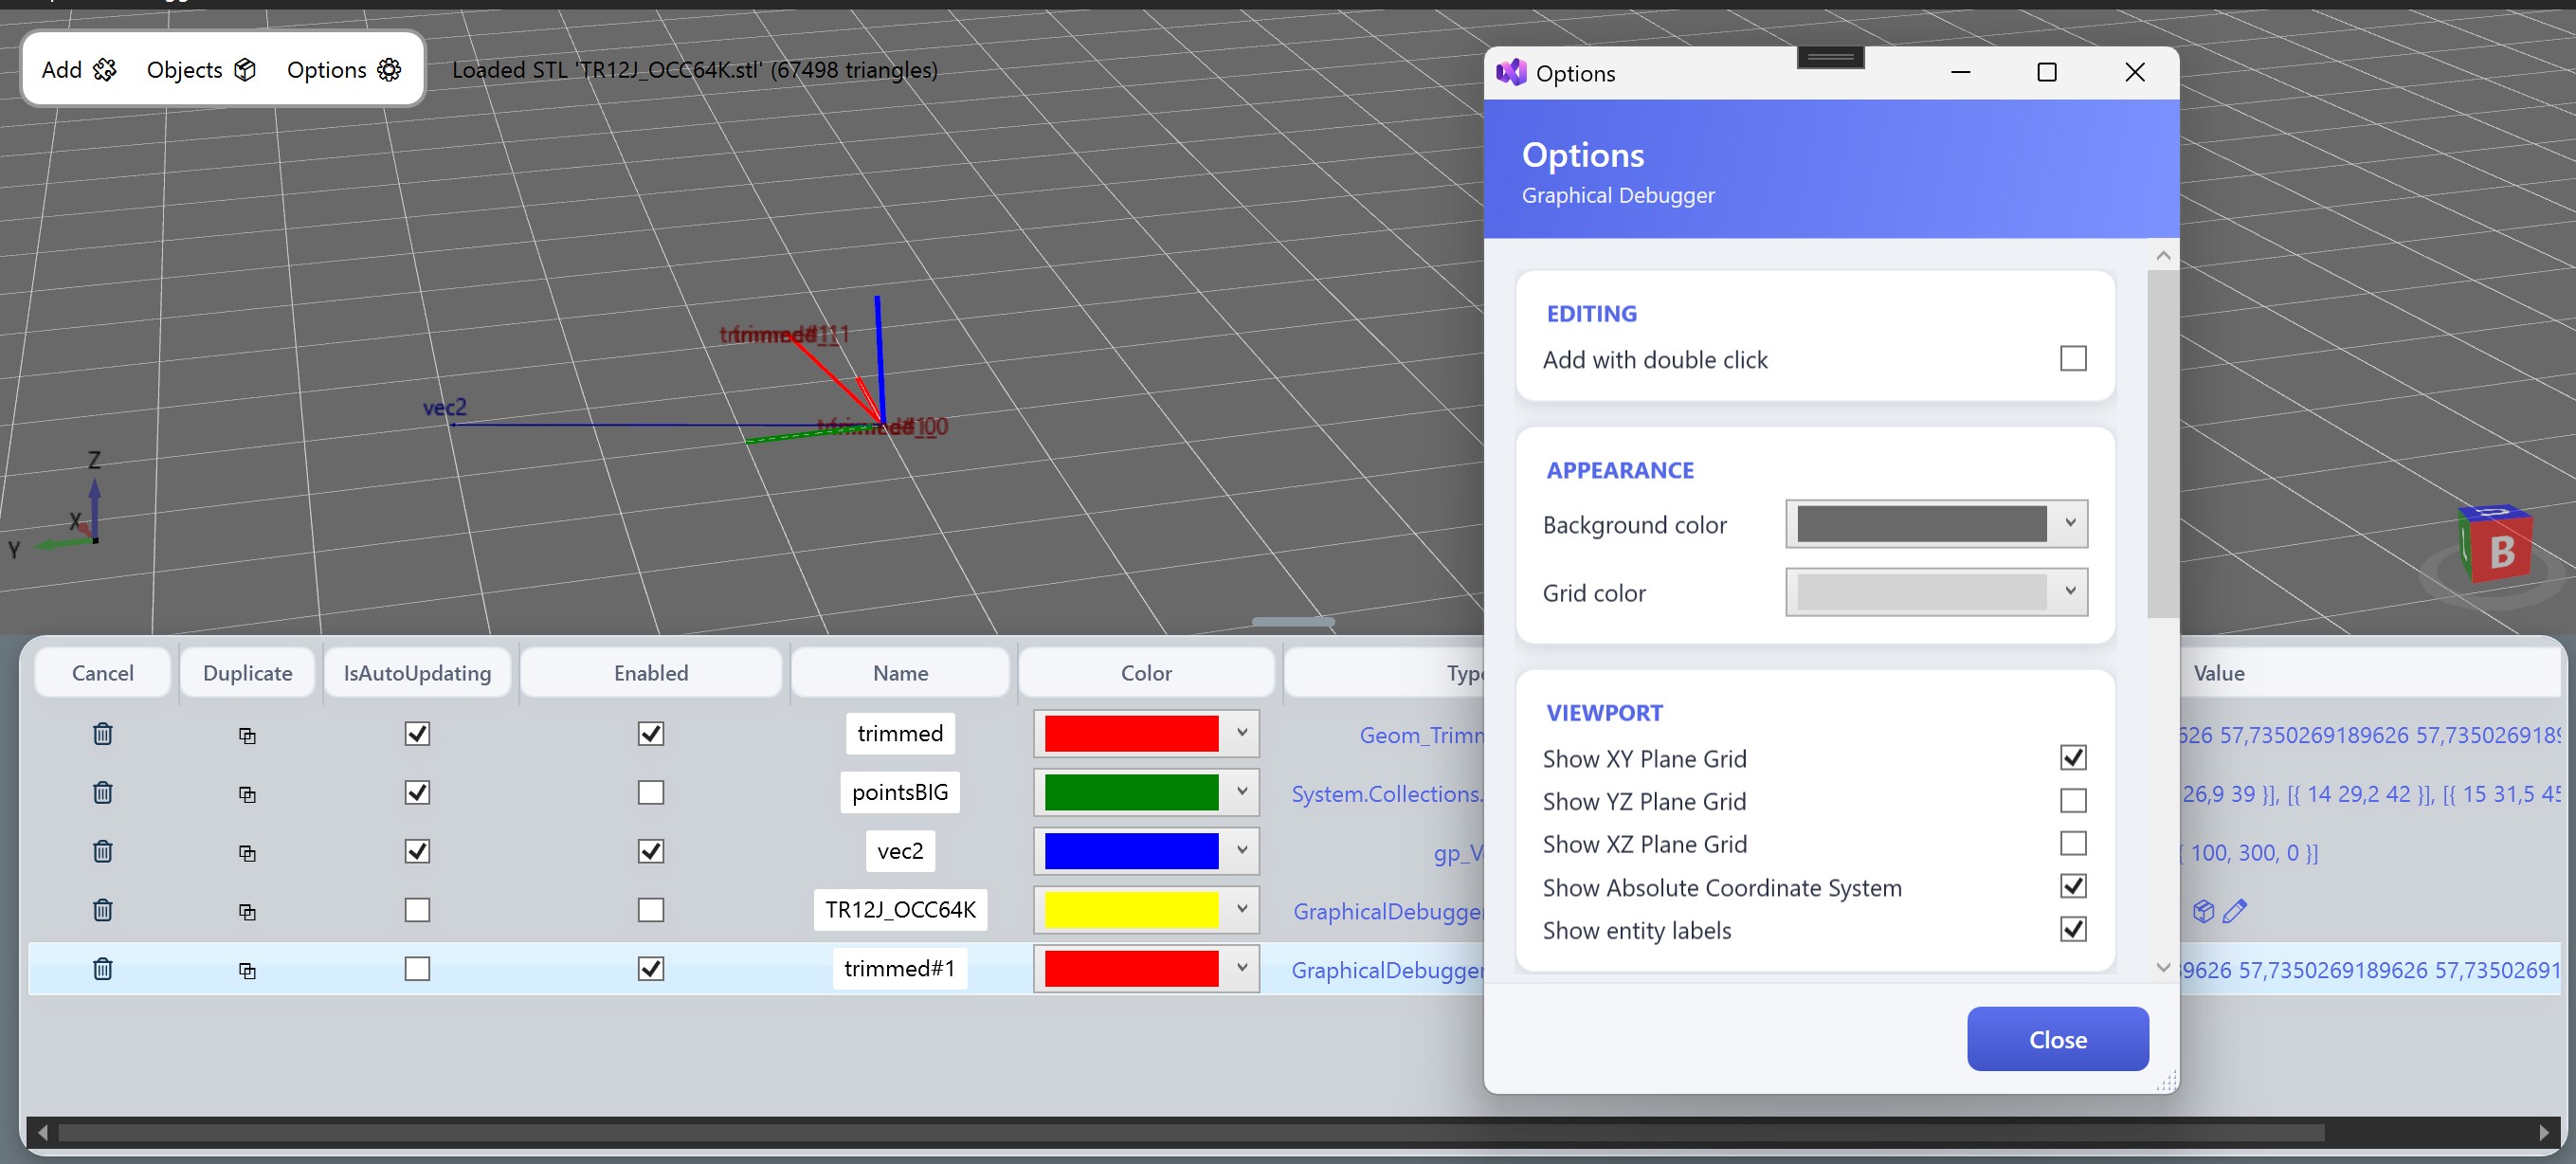The image size is (2576, 1164).
Task: Duplicate the trimmed entry
Action: (247, 736)
